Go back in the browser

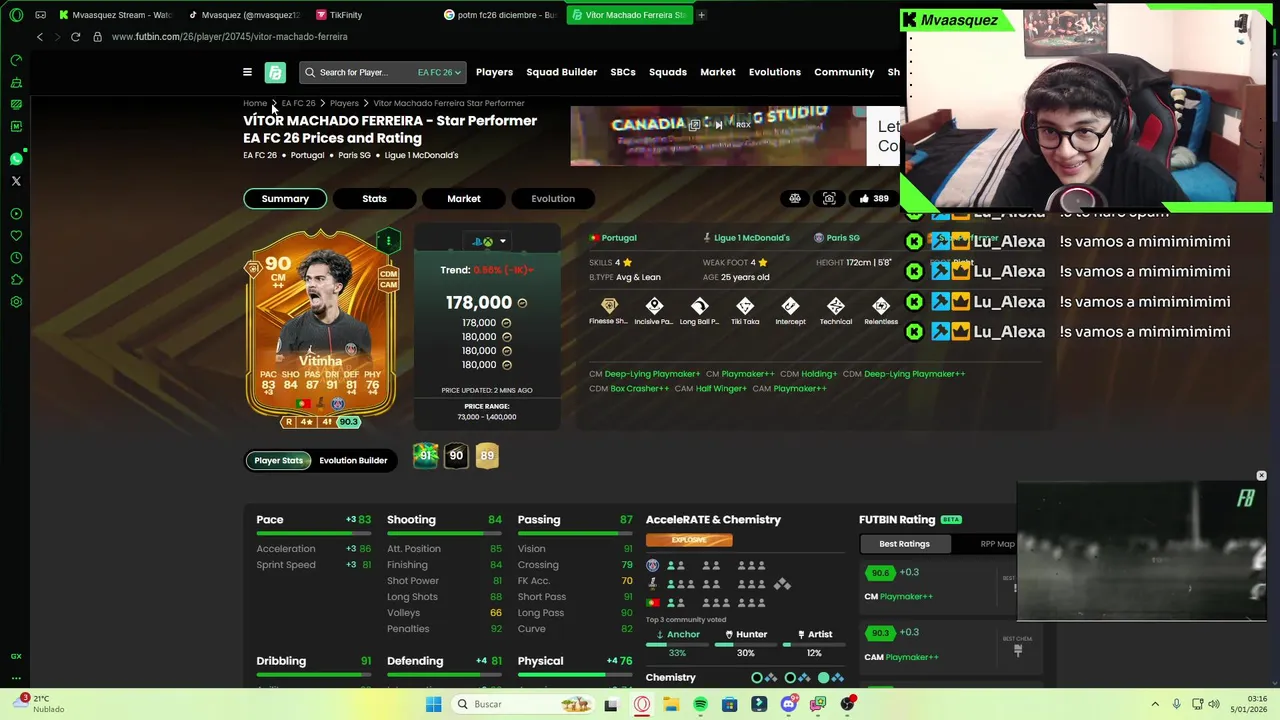point(40,36)
